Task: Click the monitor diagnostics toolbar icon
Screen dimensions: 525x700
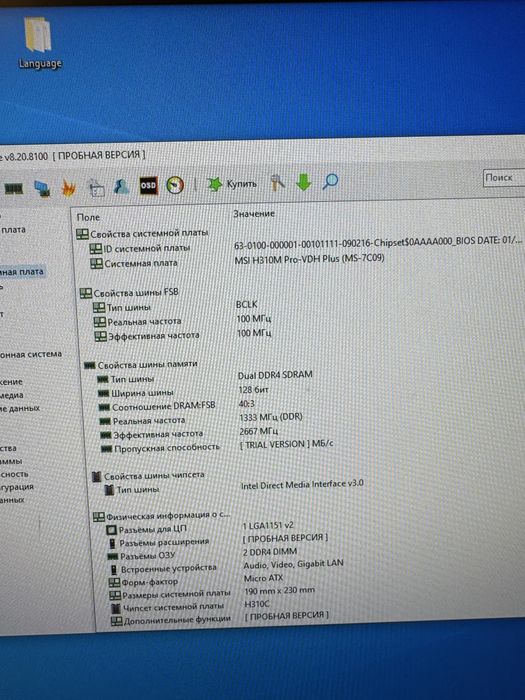Action: (42, 188)
